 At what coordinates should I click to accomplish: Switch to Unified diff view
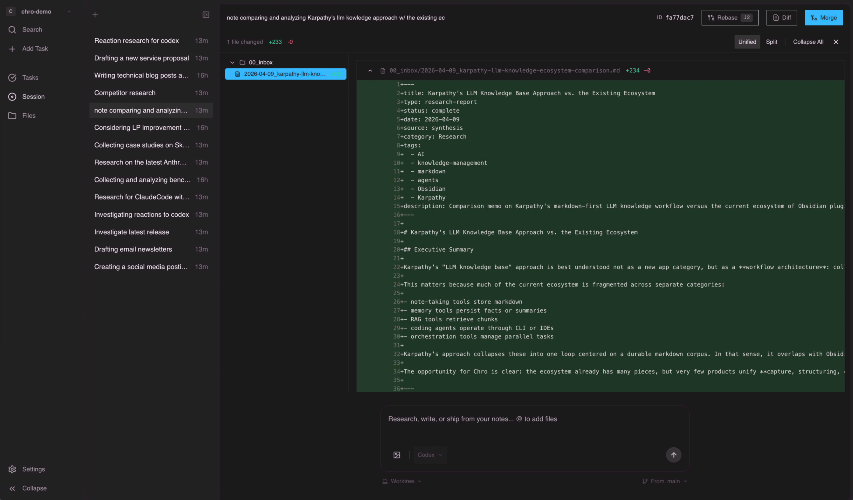[747, 42]
